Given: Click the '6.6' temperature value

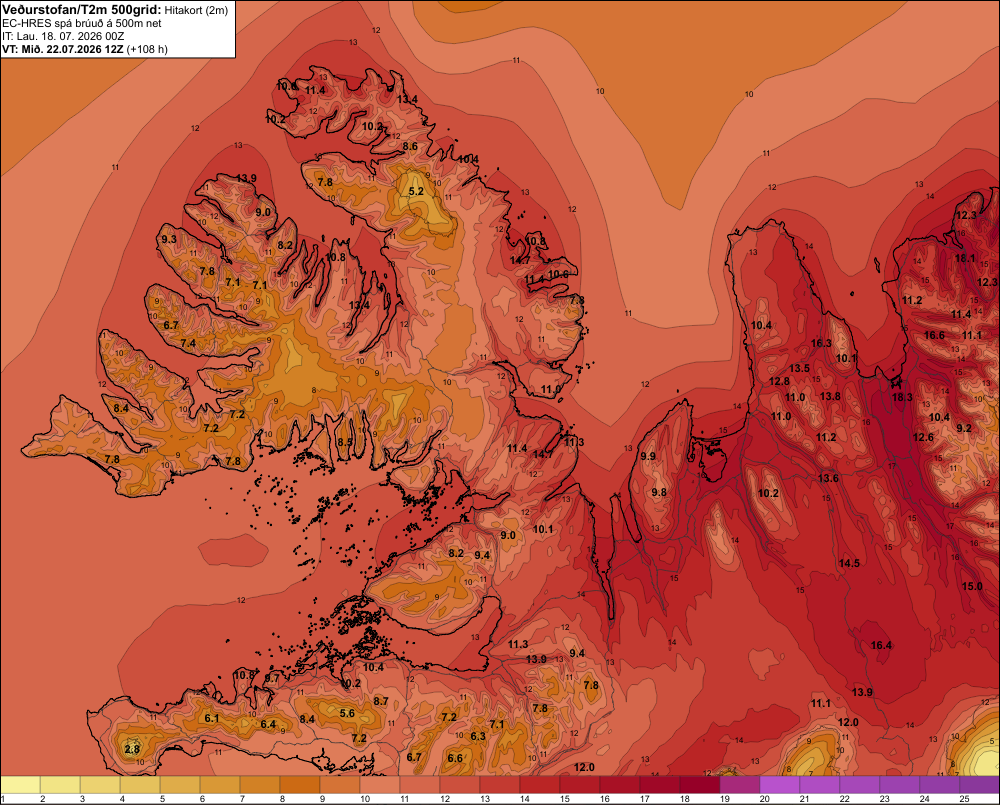Looking at the screenshot, I should point(455,758).
